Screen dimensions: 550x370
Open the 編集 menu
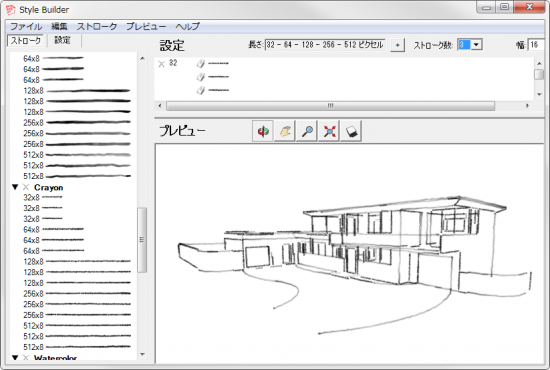point(59,26)
